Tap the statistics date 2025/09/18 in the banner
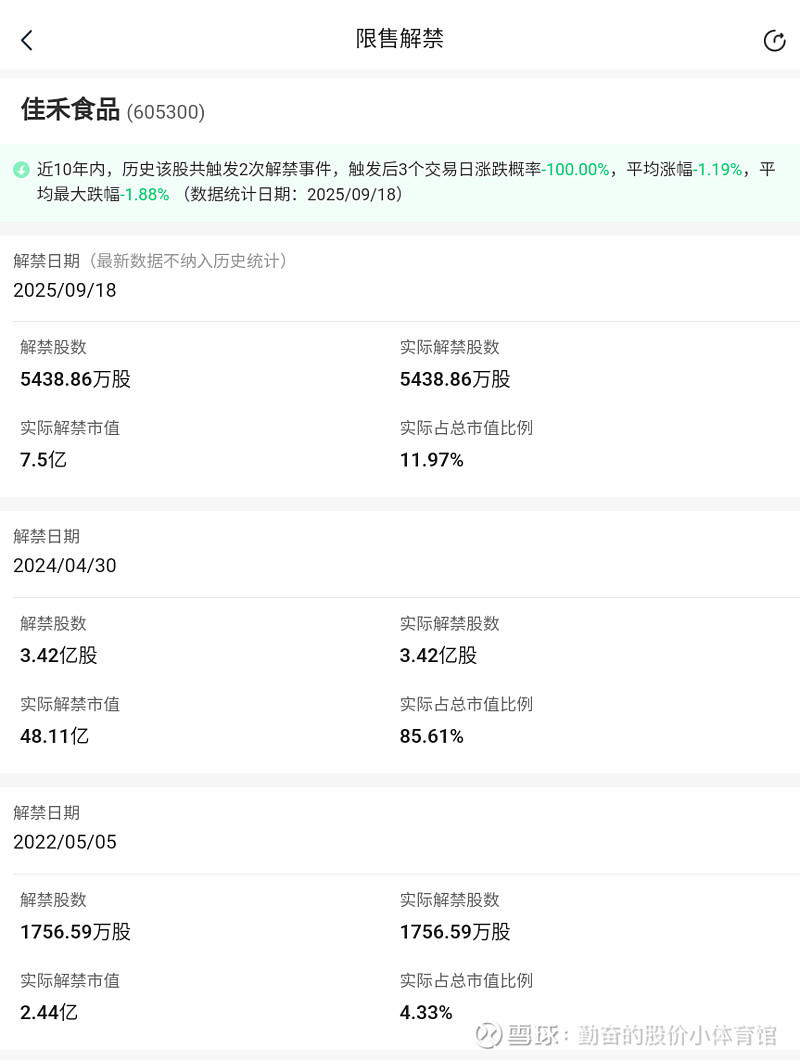The width and height of the screenshot is (800, 1060). point(350,195)
